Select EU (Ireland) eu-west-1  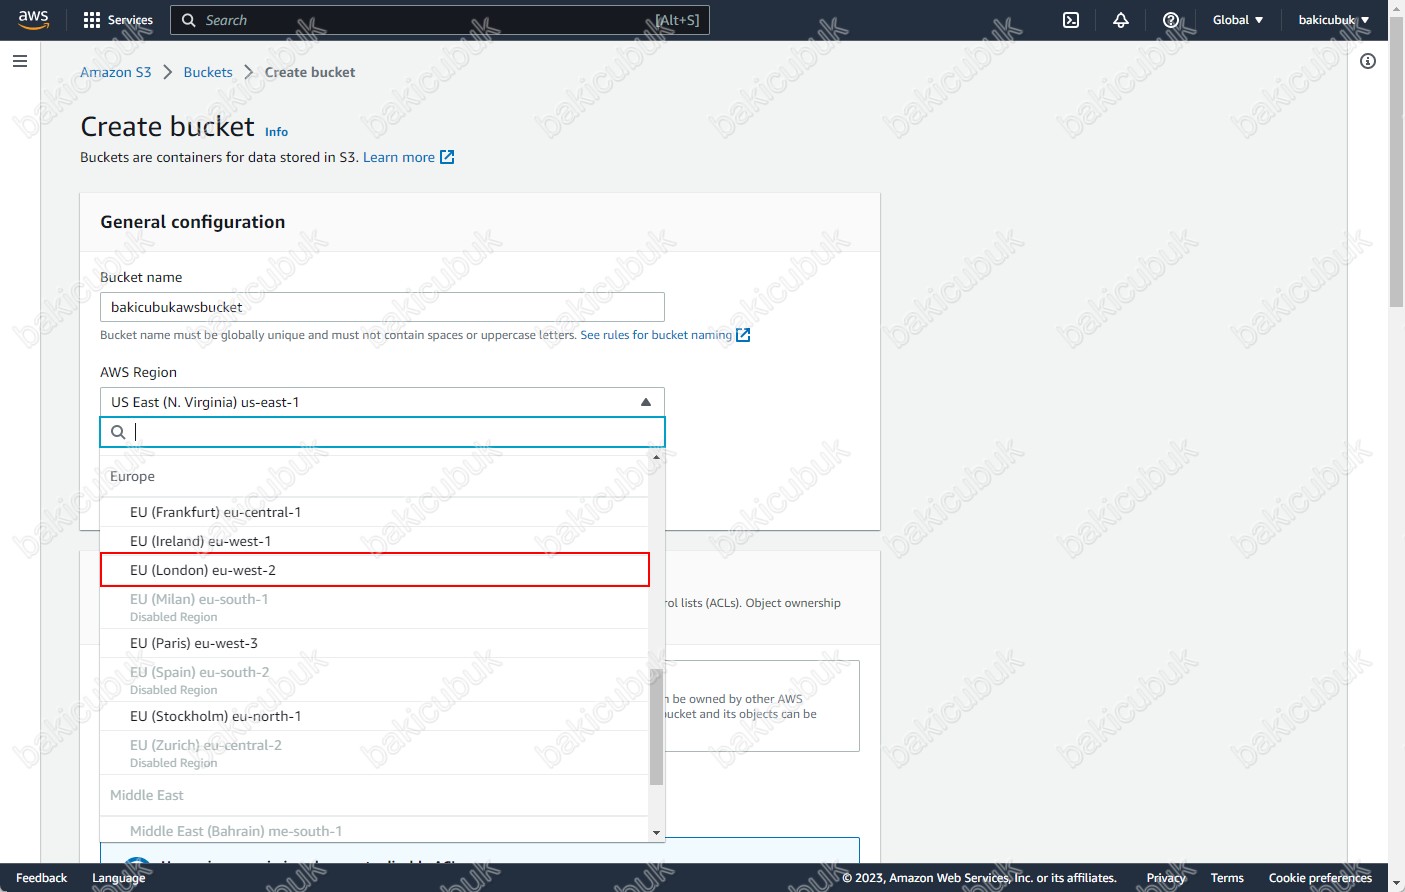pyautogui.click(x=375, y=541)
